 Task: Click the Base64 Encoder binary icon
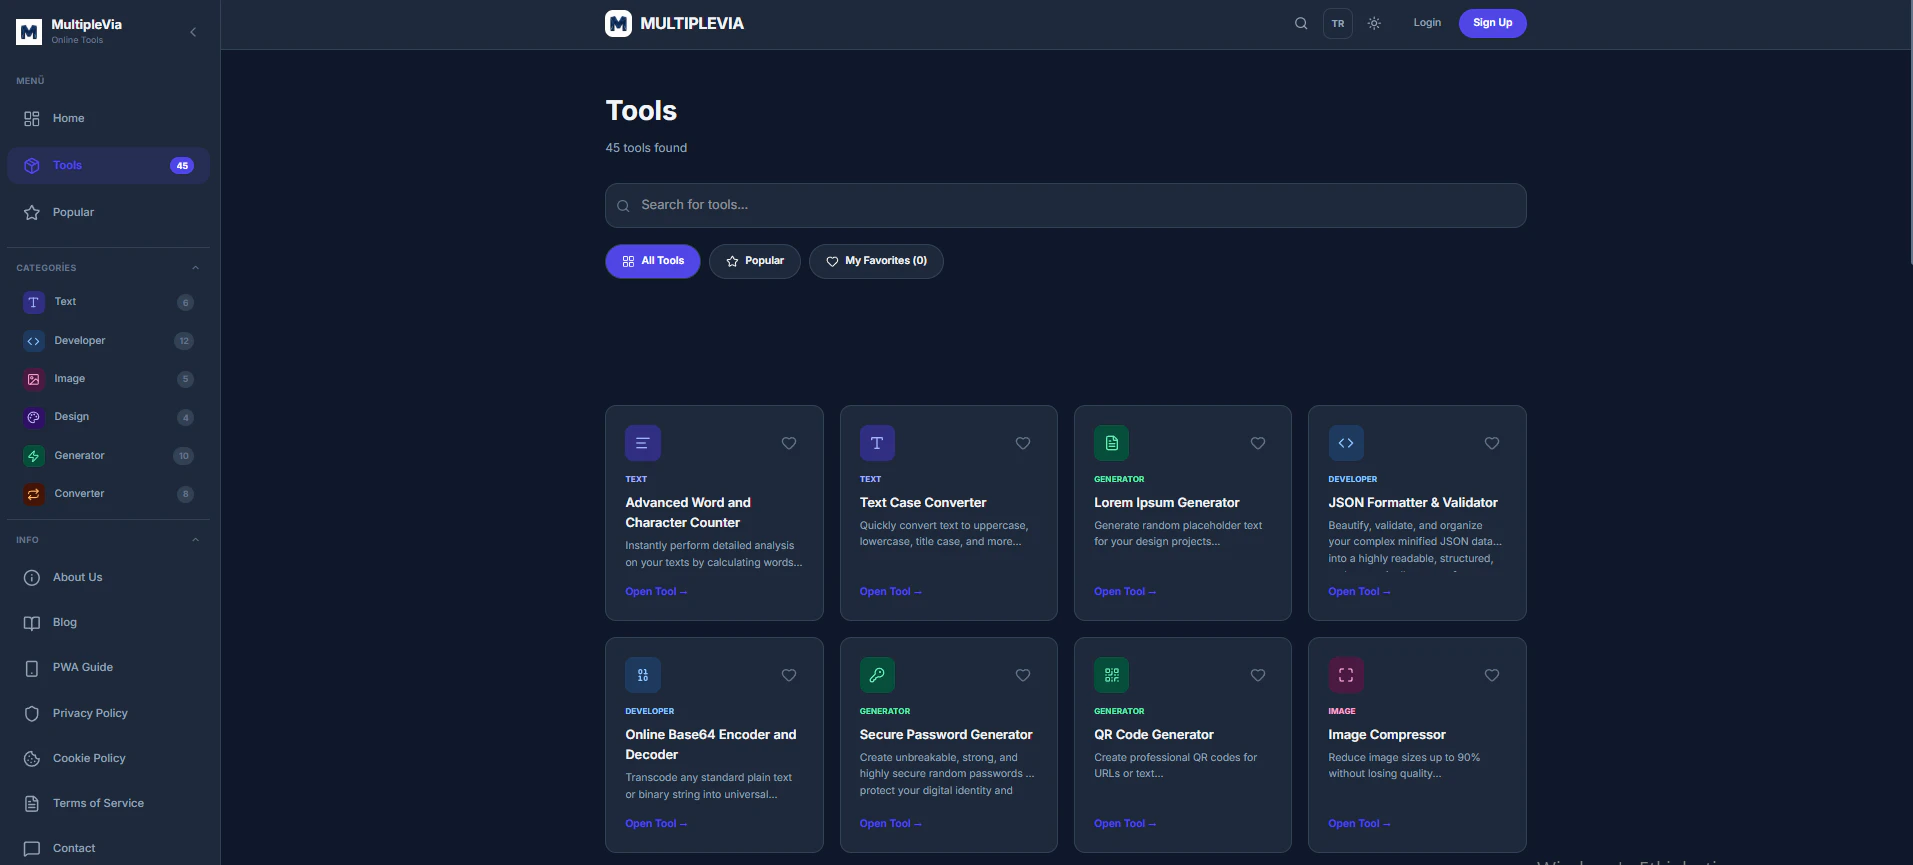click(643, 675)
